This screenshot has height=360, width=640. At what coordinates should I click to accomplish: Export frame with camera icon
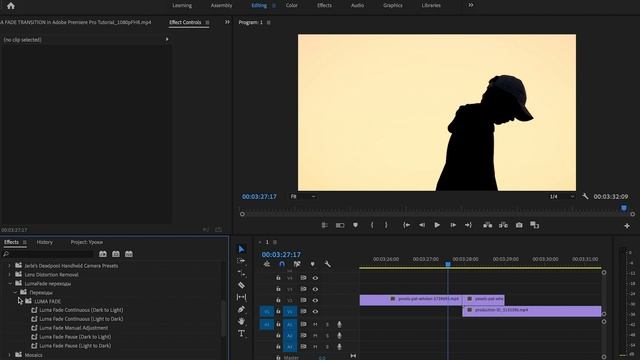[519, 225]
